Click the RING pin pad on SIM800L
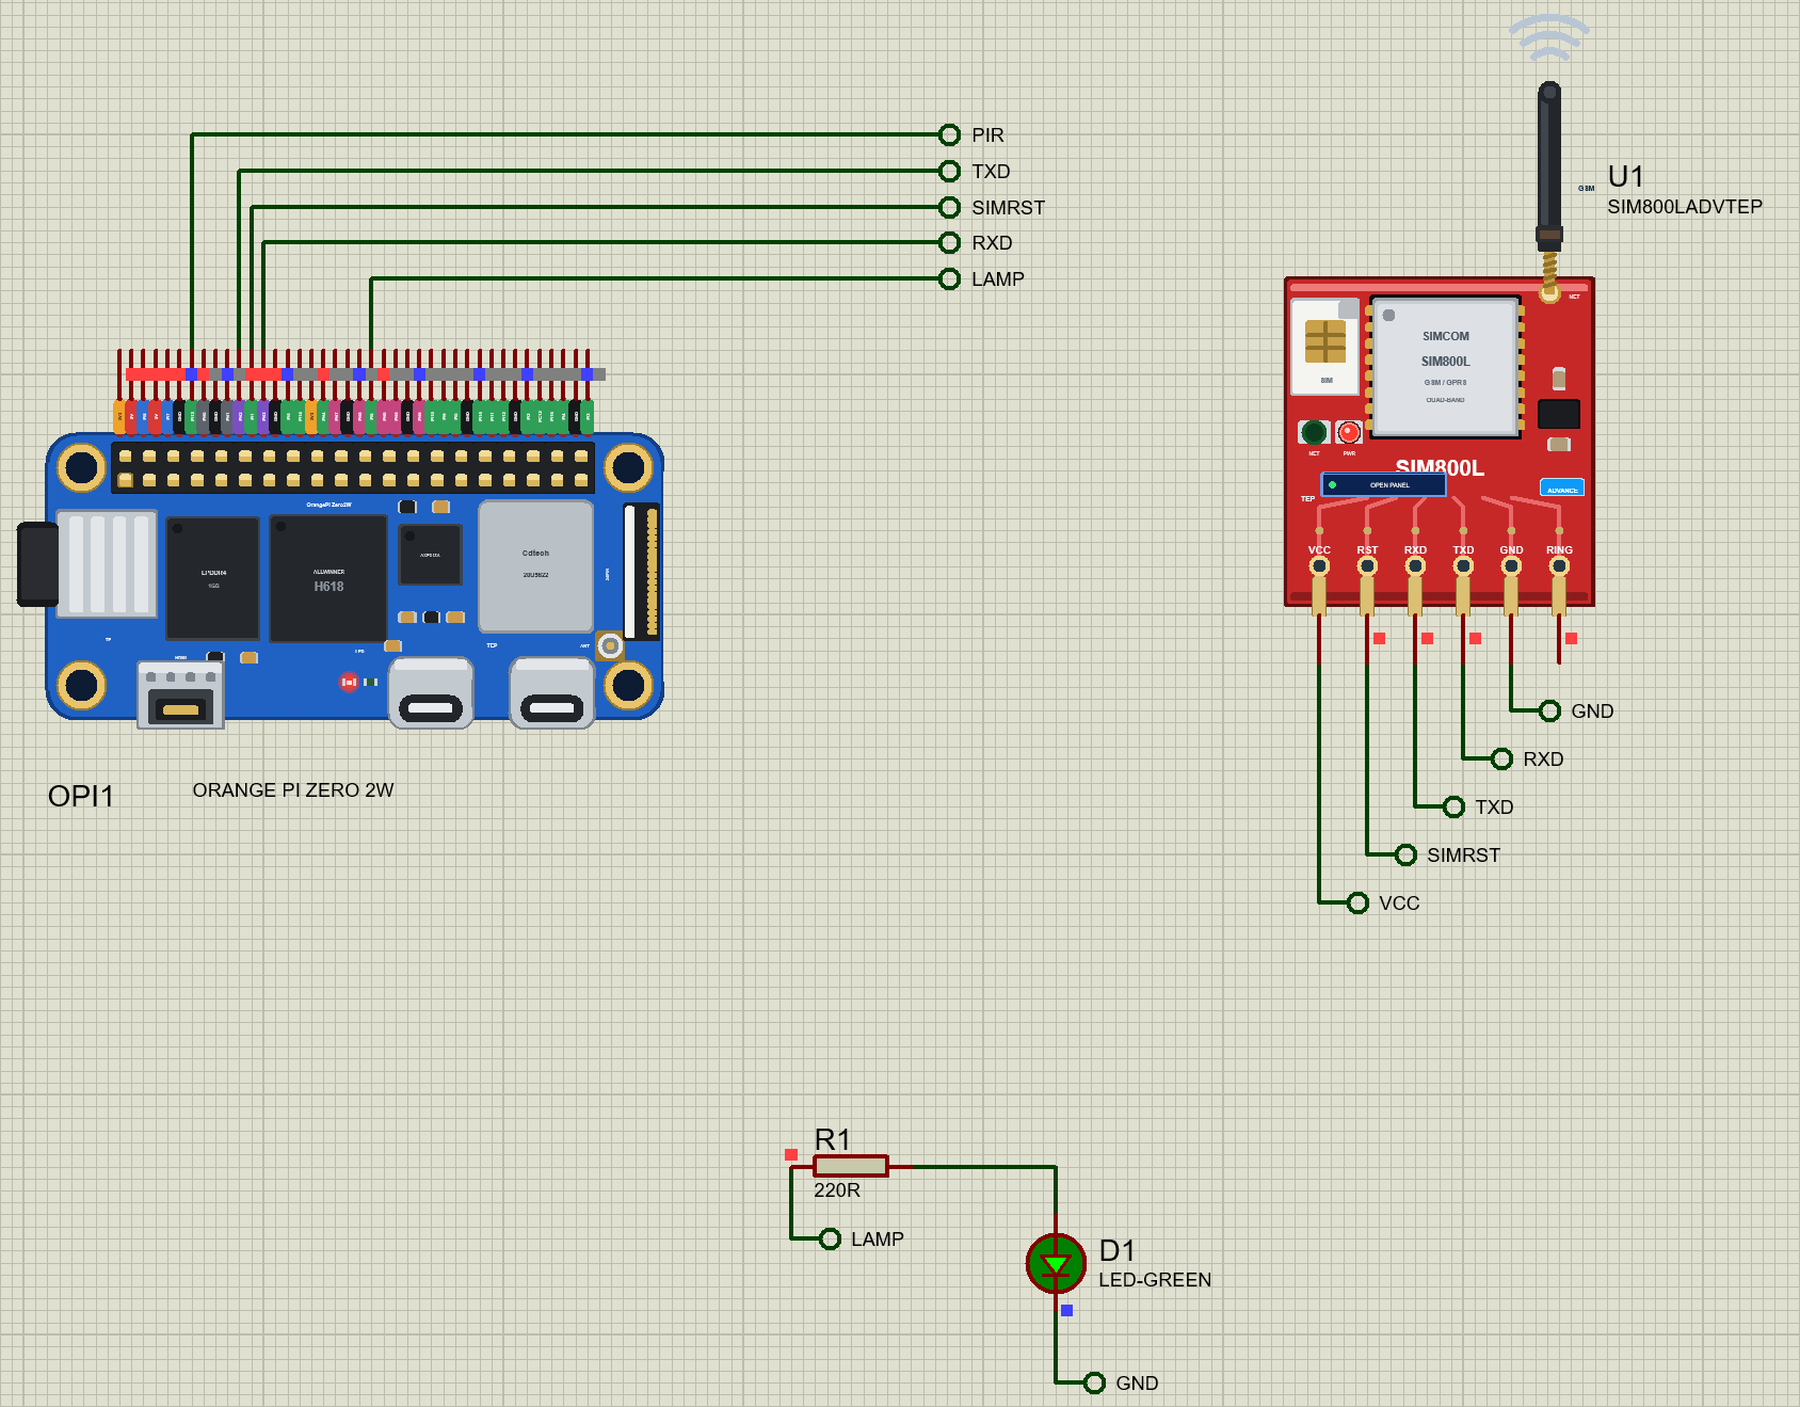This screenshot has width=1800, height=1407. (x=1559, y=566)
